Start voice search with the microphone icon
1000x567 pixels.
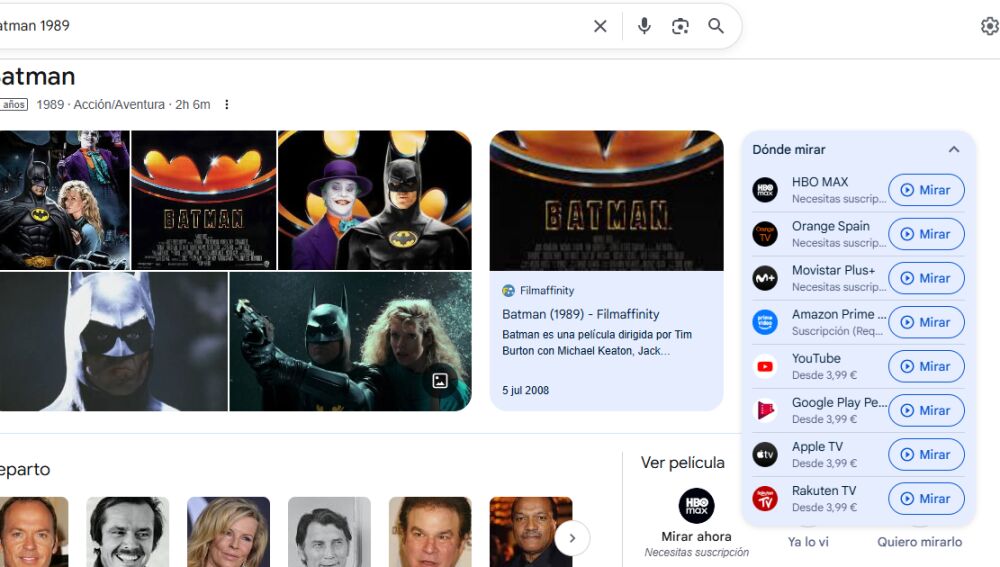click(x=644, y=26)
